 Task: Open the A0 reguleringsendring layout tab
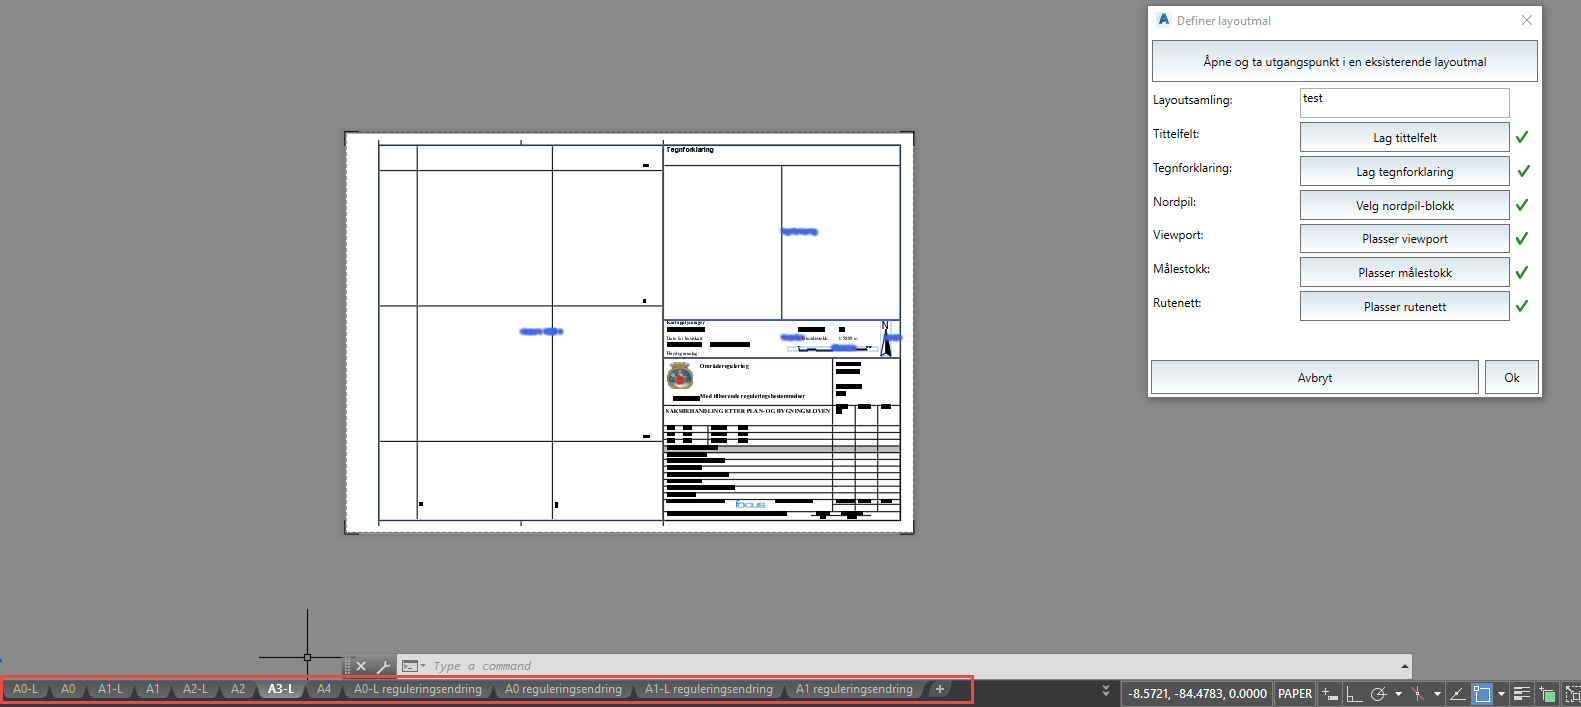563,689
